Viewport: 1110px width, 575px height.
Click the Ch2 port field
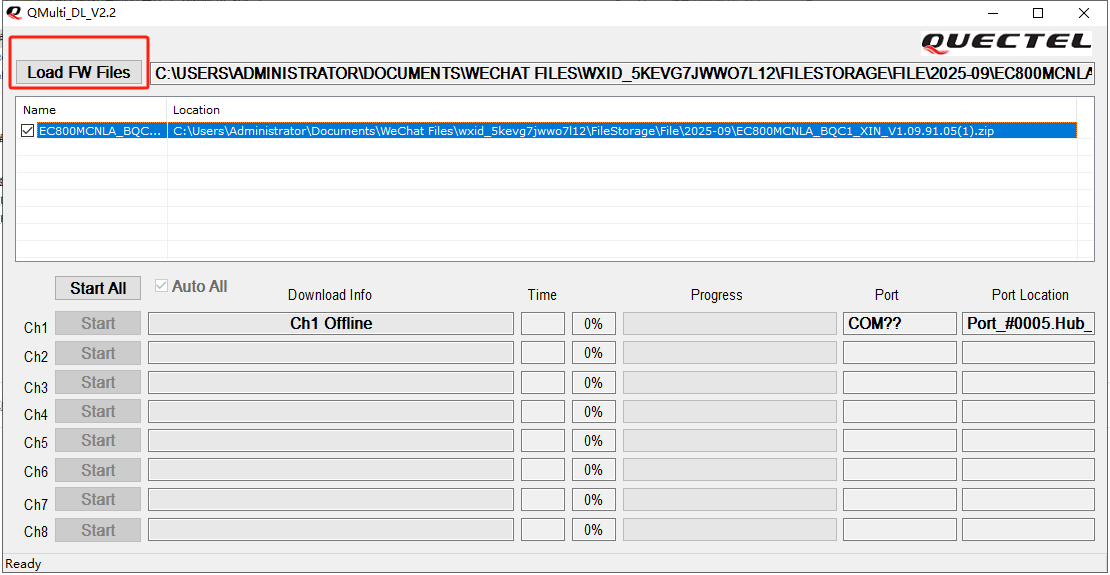tap(900, 353)
